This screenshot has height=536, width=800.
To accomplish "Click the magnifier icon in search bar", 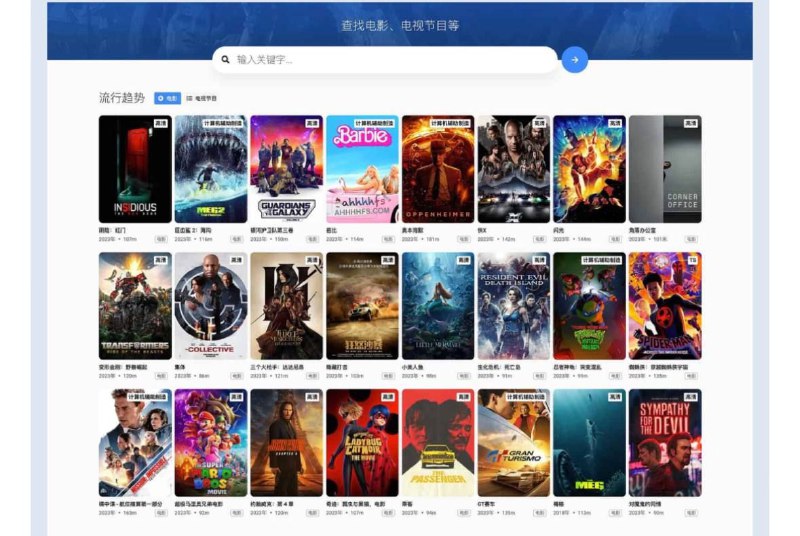I will coord(225,60).
